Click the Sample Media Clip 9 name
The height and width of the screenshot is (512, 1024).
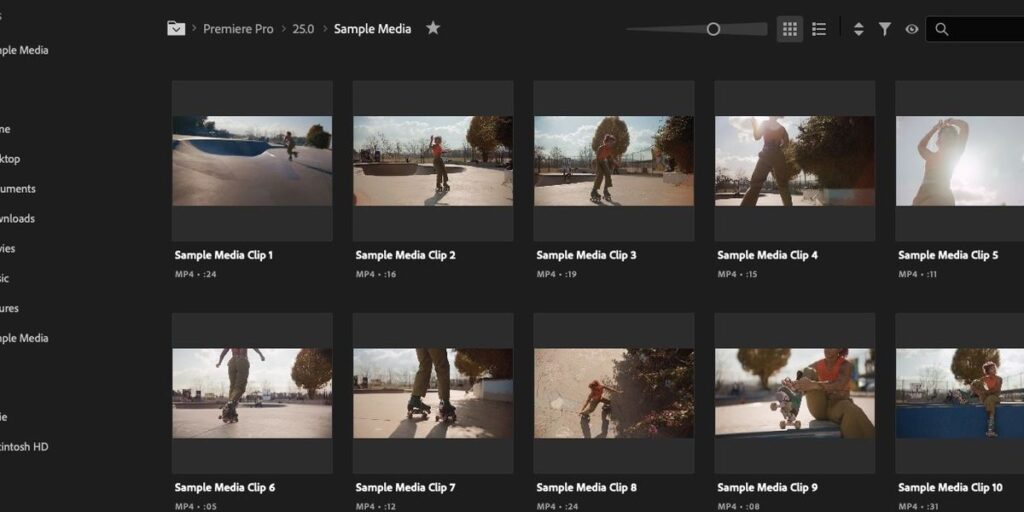click(x=767, y=488)
